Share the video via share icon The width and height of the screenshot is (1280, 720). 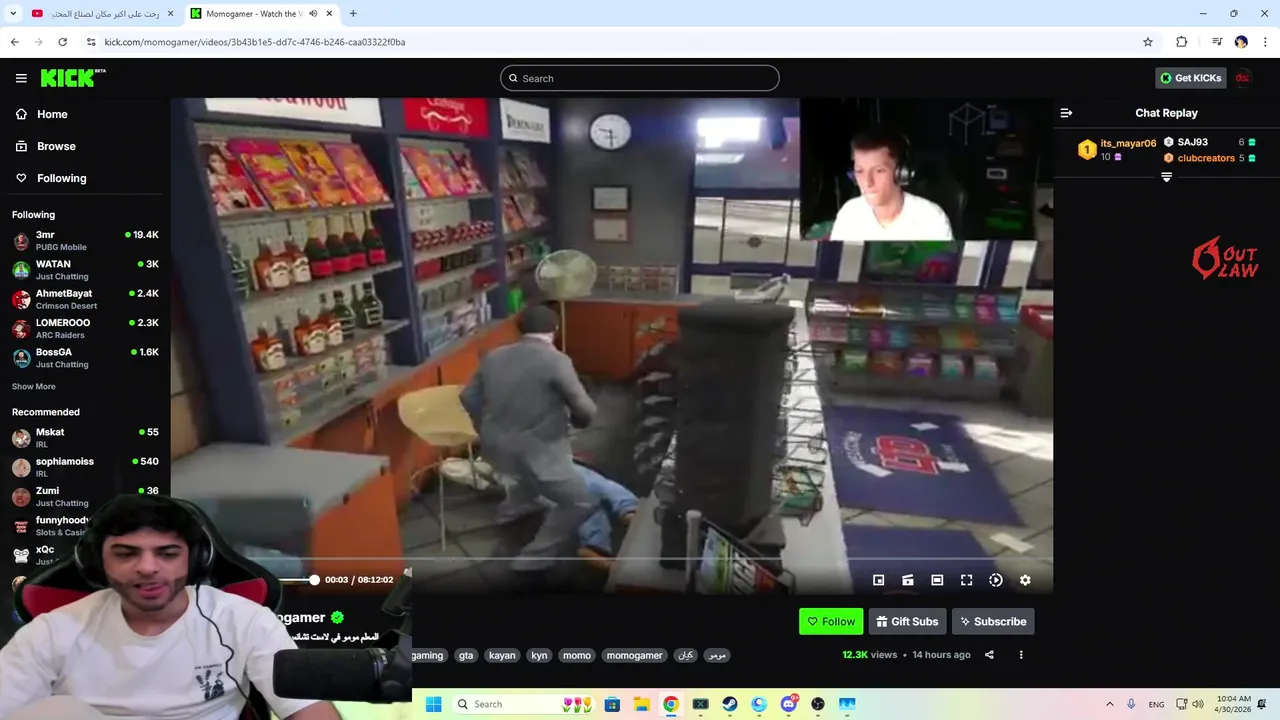click(x=989, y=655)
